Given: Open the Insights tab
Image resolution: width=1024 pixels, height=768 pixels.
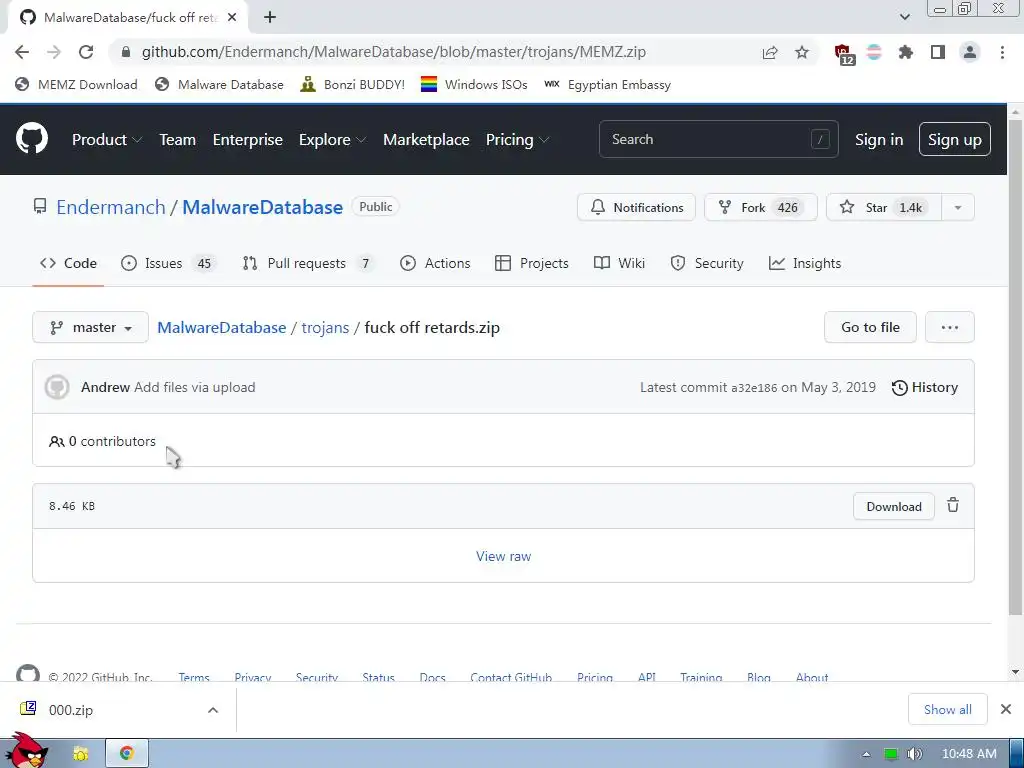Looking at the screenshot, I should (x=805, y=263).
